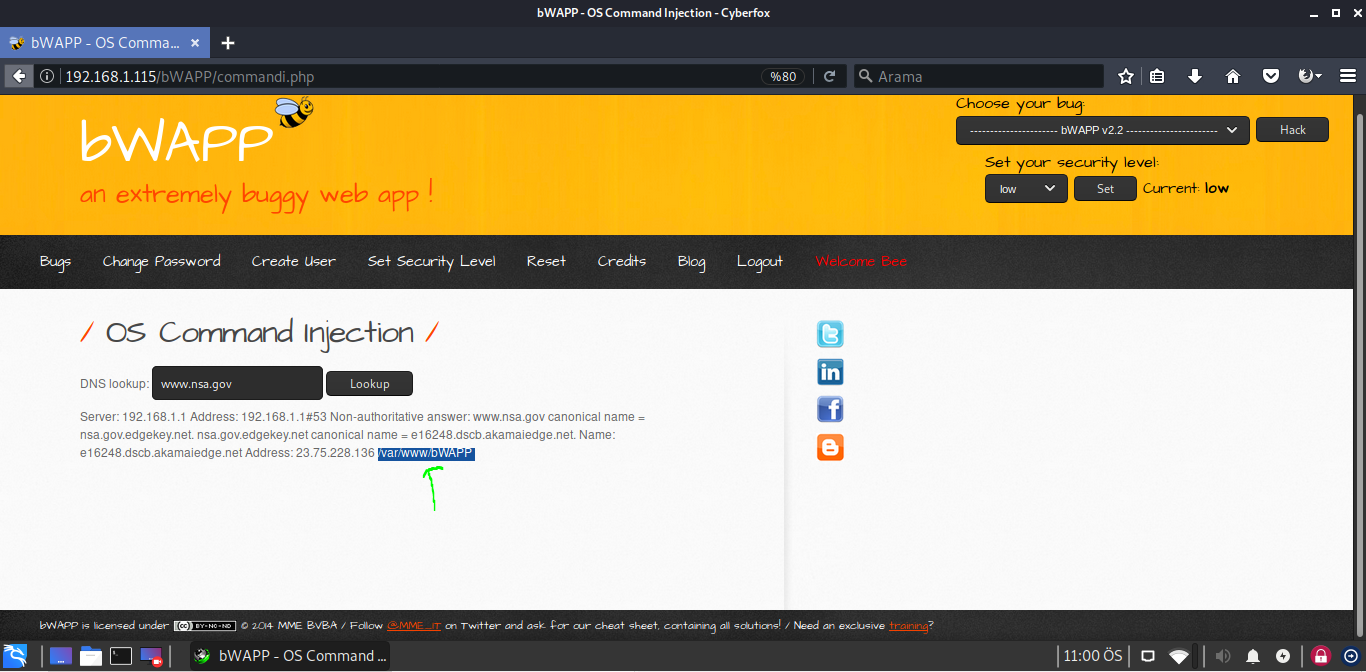Open the Blog menu item
Image resolution: width=1366 pixels, height=672 pixels.
(x=691, y=262)
